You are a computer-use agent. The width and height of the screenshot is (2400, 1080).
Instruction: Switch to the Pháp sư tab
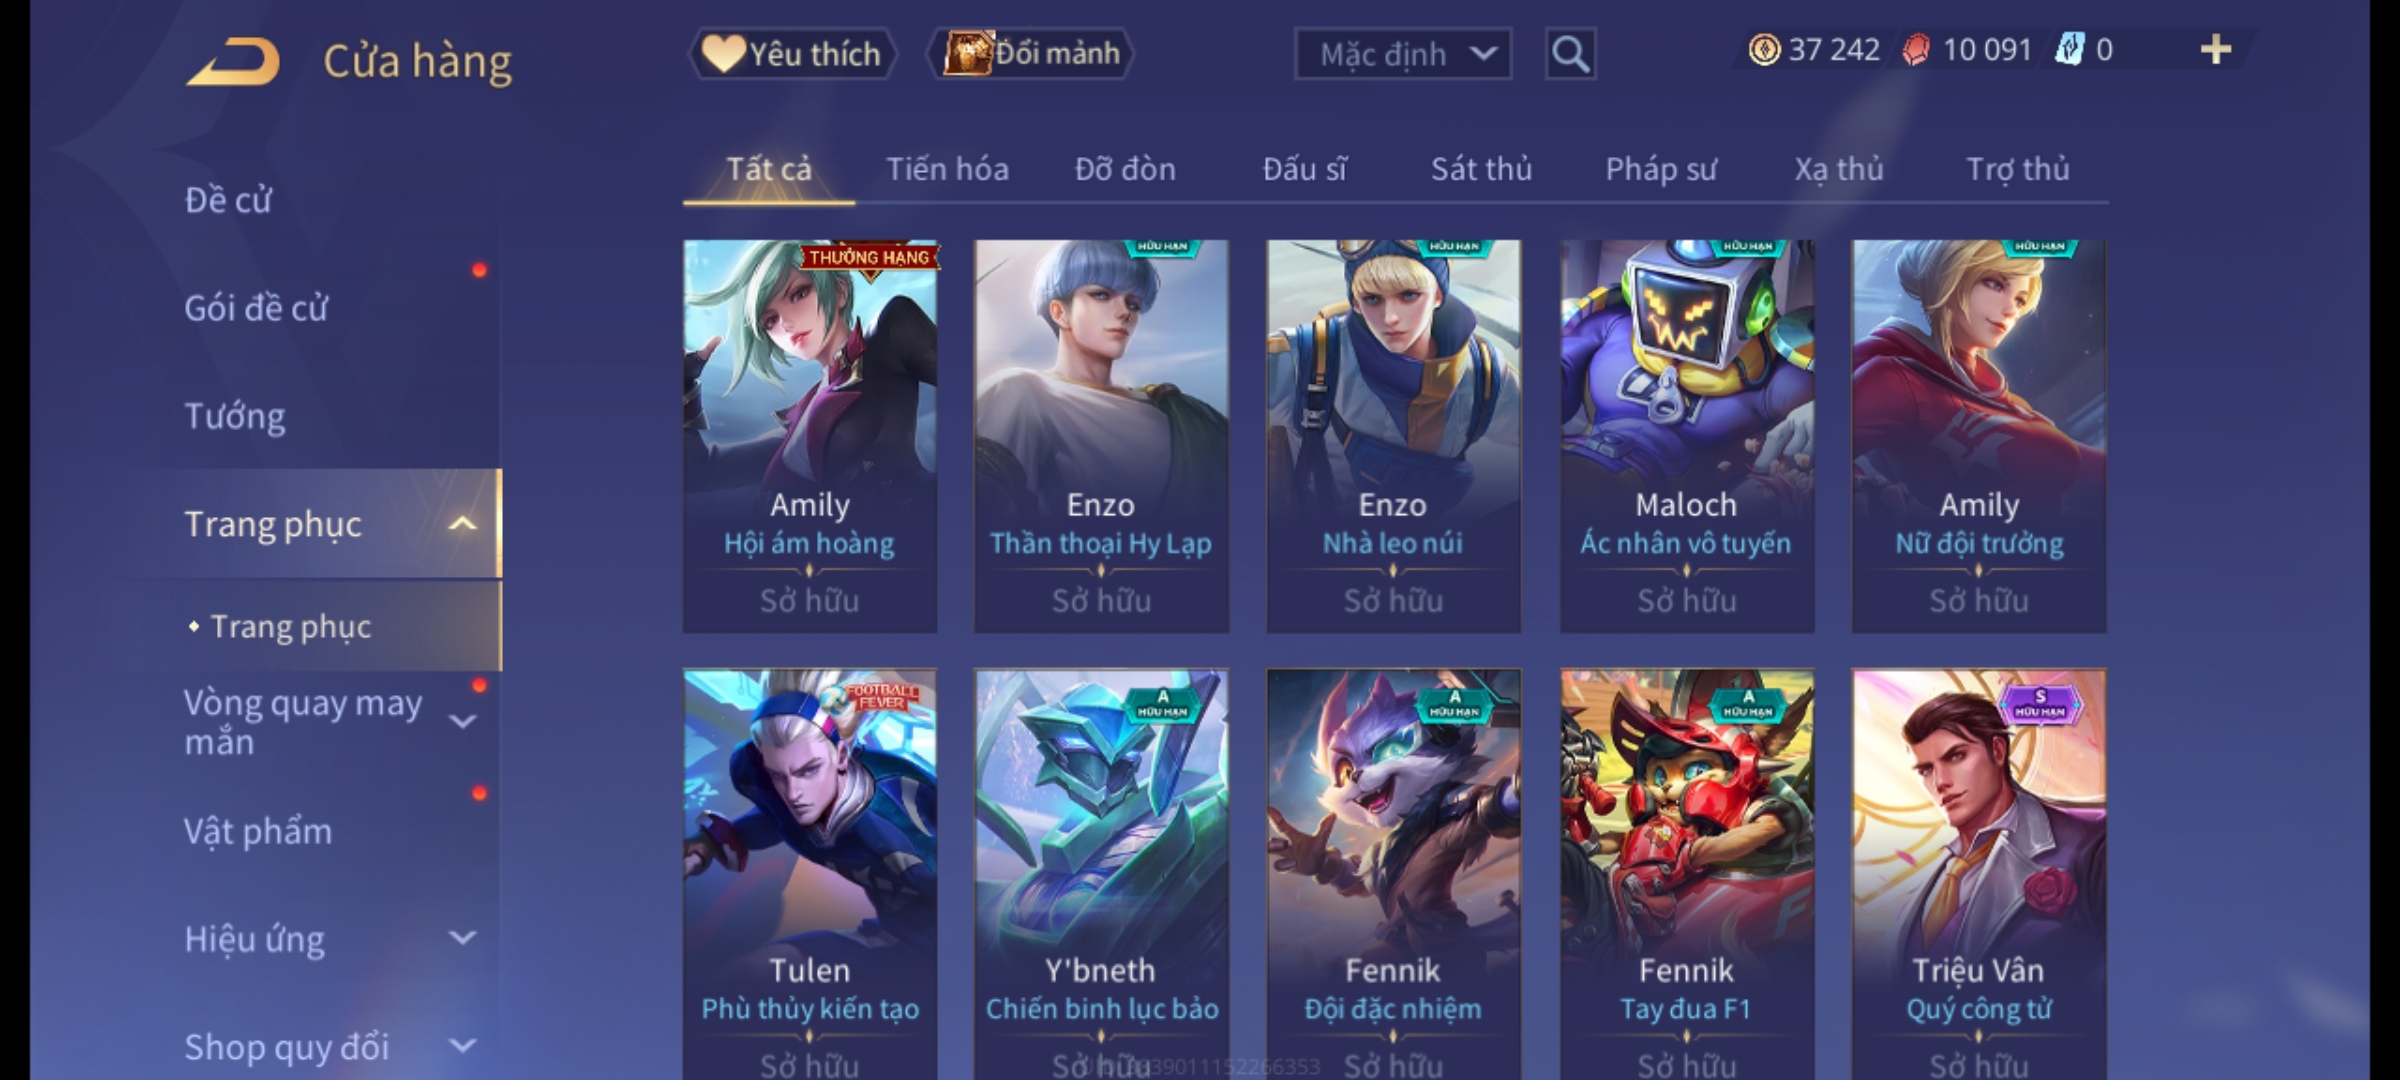[1661, 169]
